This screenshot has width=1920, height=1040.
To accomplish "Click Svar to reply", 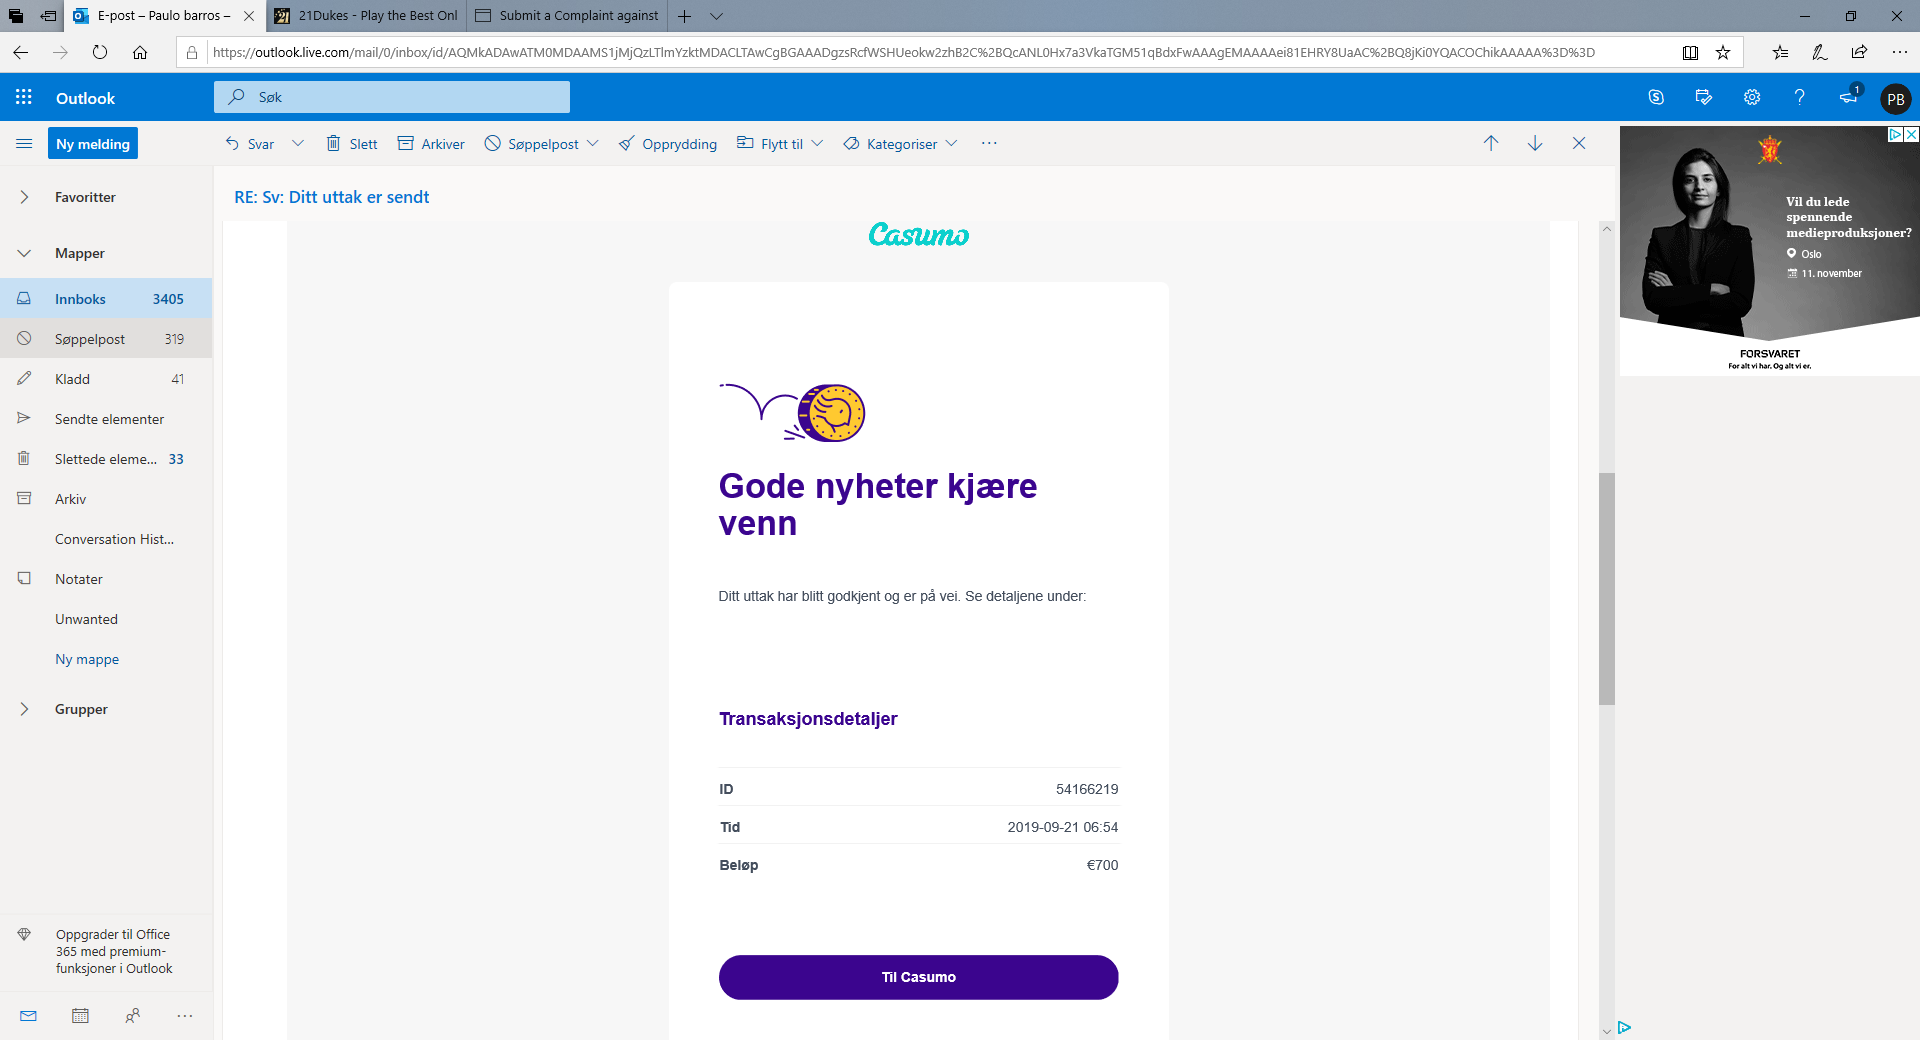I will coord(249,143).
